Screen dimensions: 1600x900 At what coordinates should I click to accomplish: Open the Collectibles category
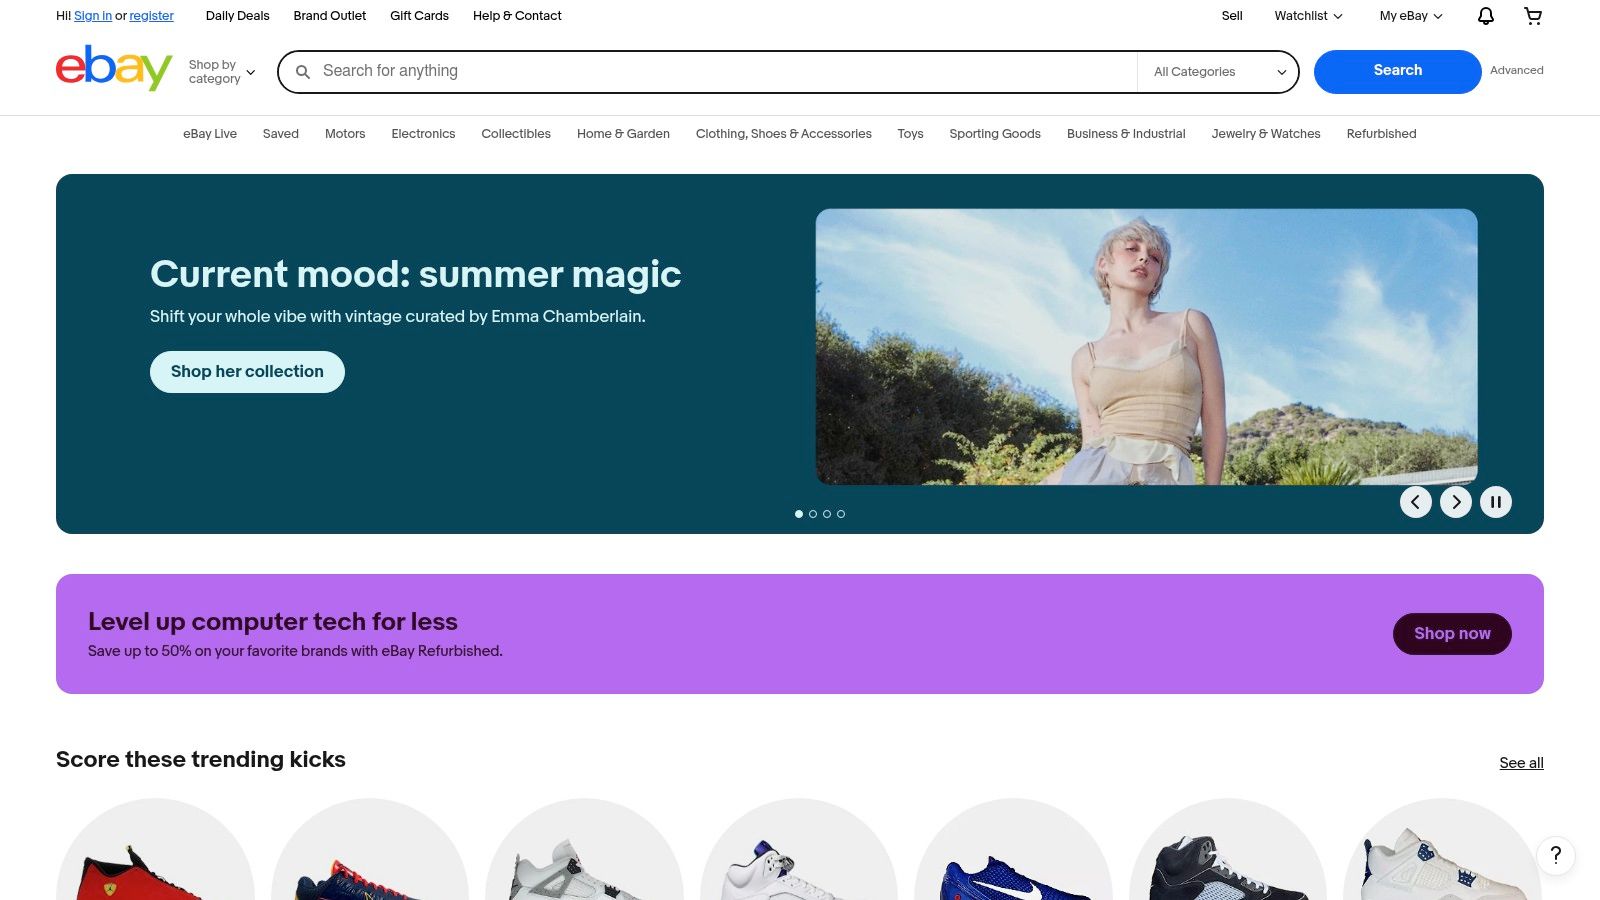point(516,134)
